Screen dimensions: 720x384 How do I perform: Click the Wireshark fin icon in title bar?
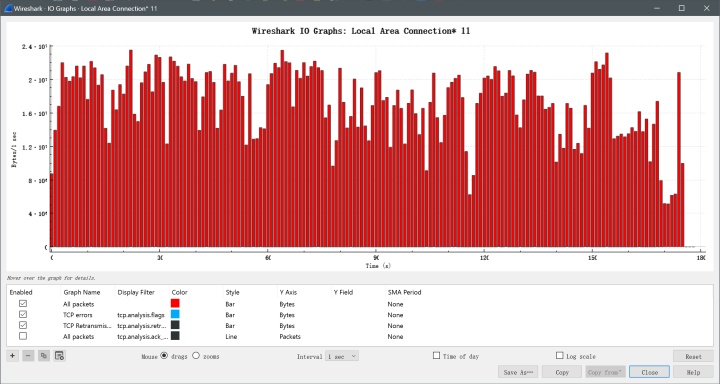[8, 8]
